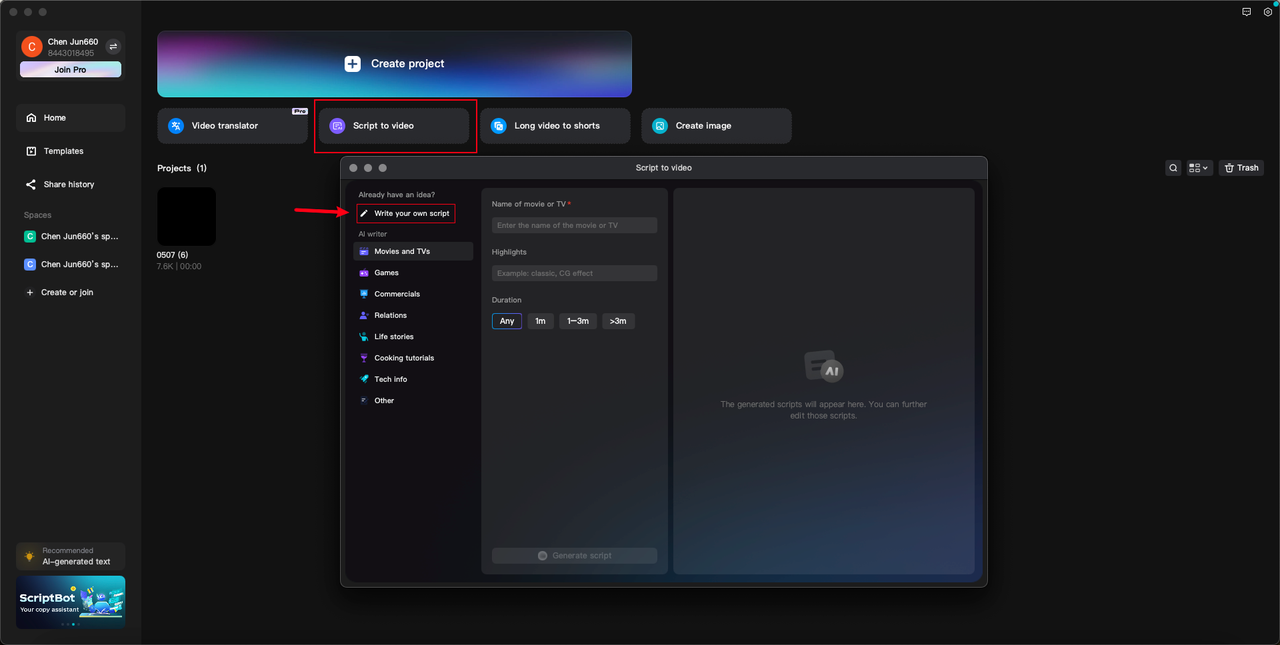Open the 0507 (6) project thumbnail
Viewport: 1280px width, 645px height.
click(186, 216)
